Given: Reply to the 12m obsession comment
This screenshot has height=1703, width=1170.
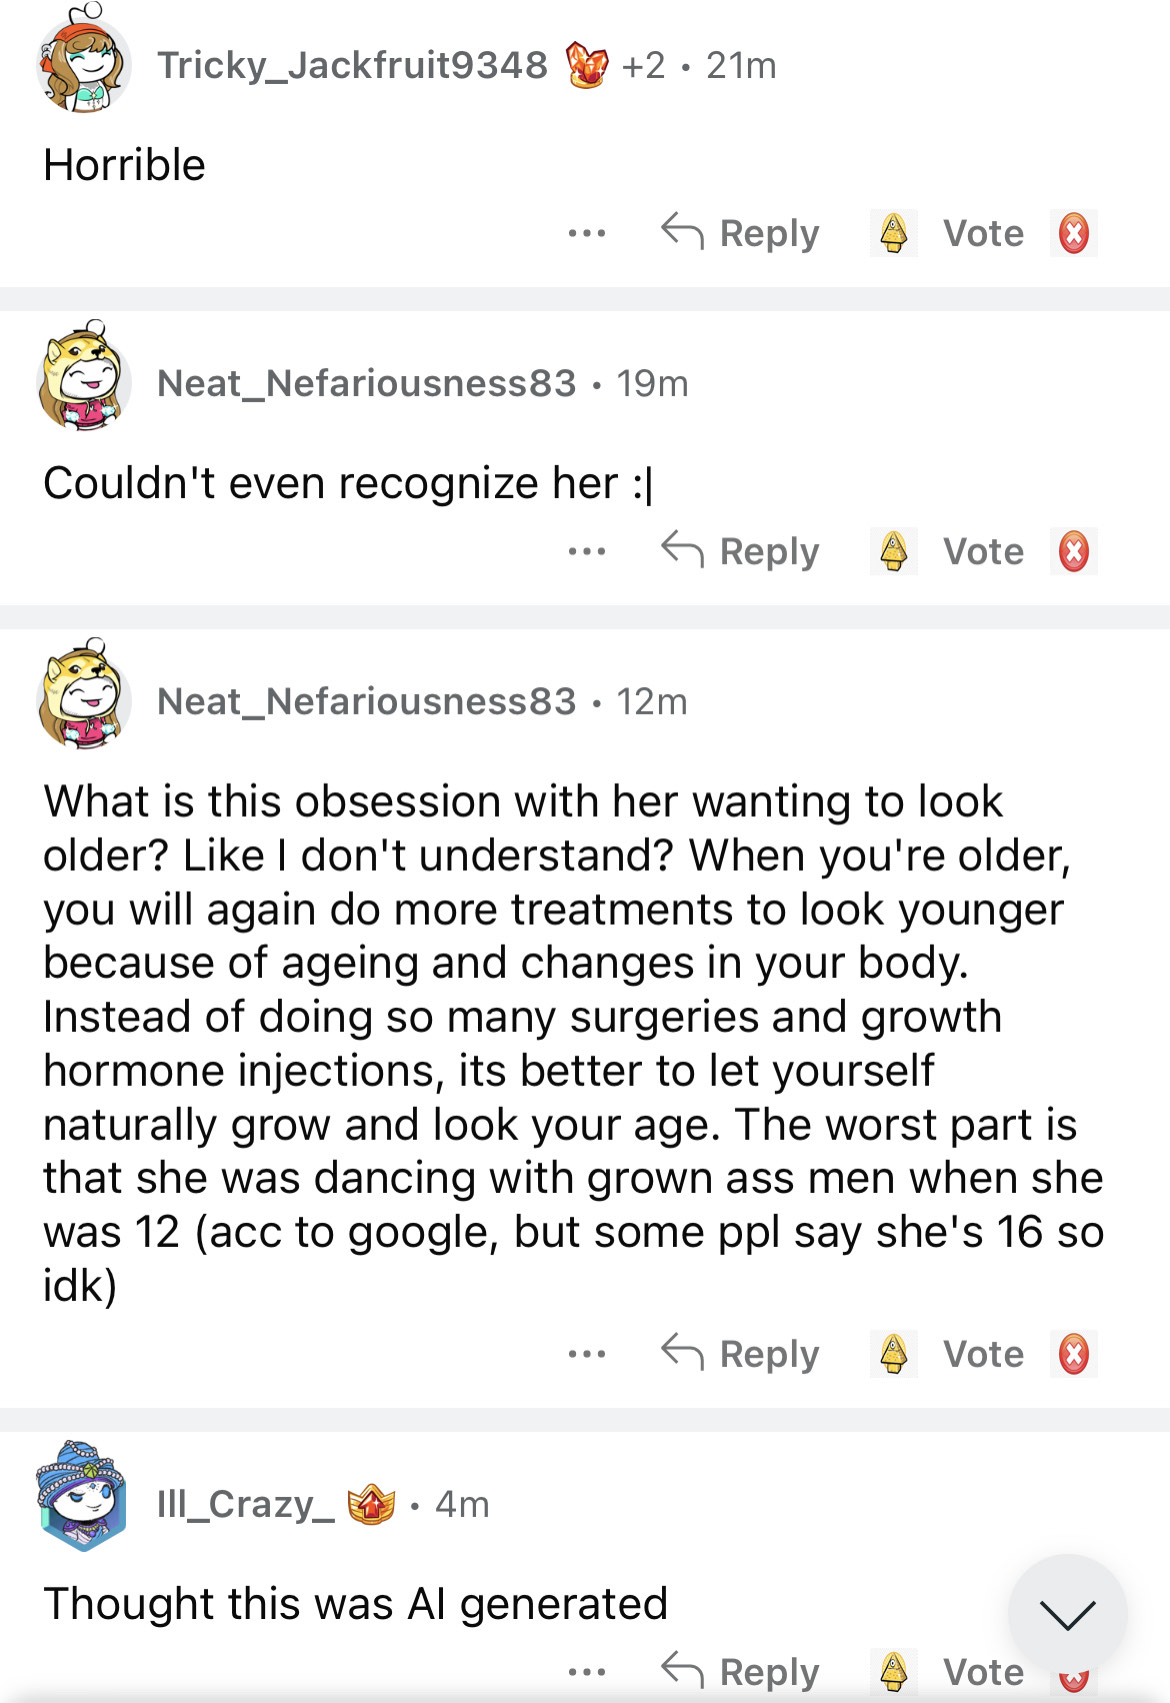Looking at the screenshot, I should 741,1354.
